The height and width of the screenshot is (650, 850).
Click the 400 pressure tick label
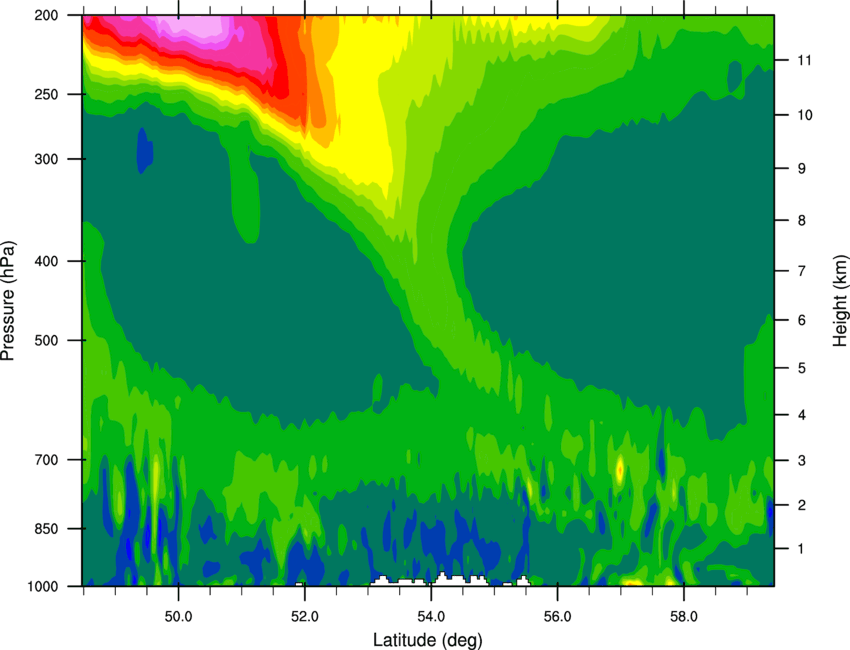pyautogui.click(x=46, y=261)
